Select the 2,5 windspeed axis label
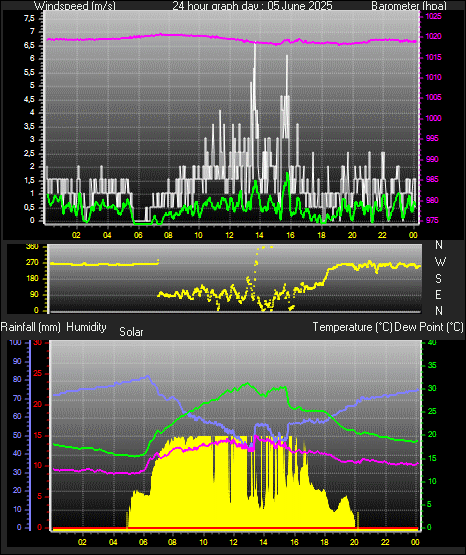This screenshot has height=555, width=466. click(30, 154)
